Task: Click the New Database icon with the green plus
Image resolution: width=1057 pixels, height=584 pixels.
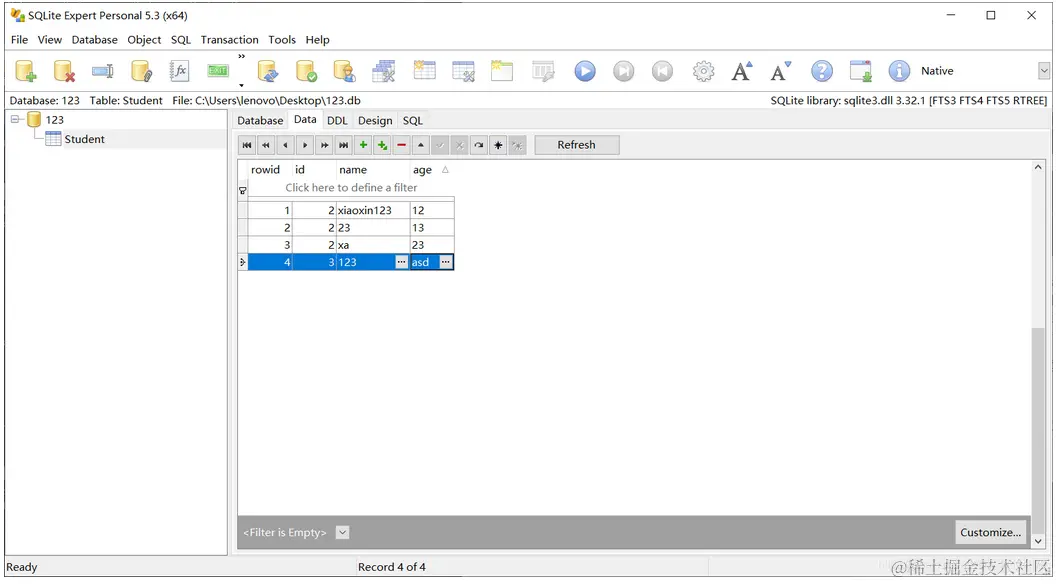Action: point(26,71)
